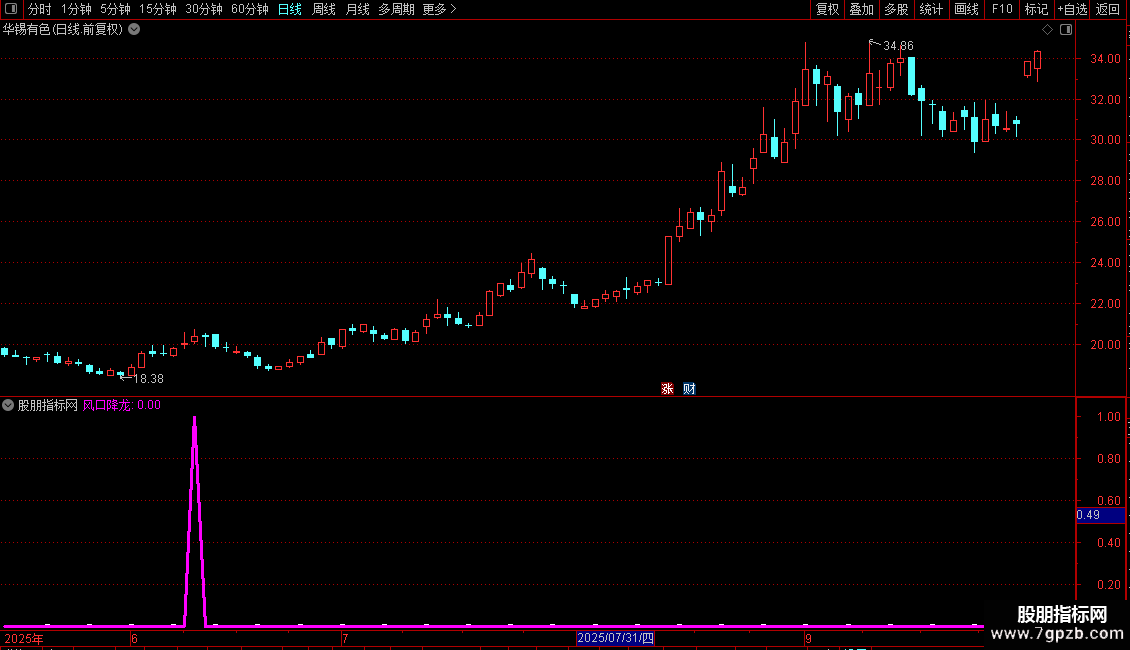Viewport: 1130px width, 650px height.
Task: Click the 财 financial event marker
Action: 690,389
